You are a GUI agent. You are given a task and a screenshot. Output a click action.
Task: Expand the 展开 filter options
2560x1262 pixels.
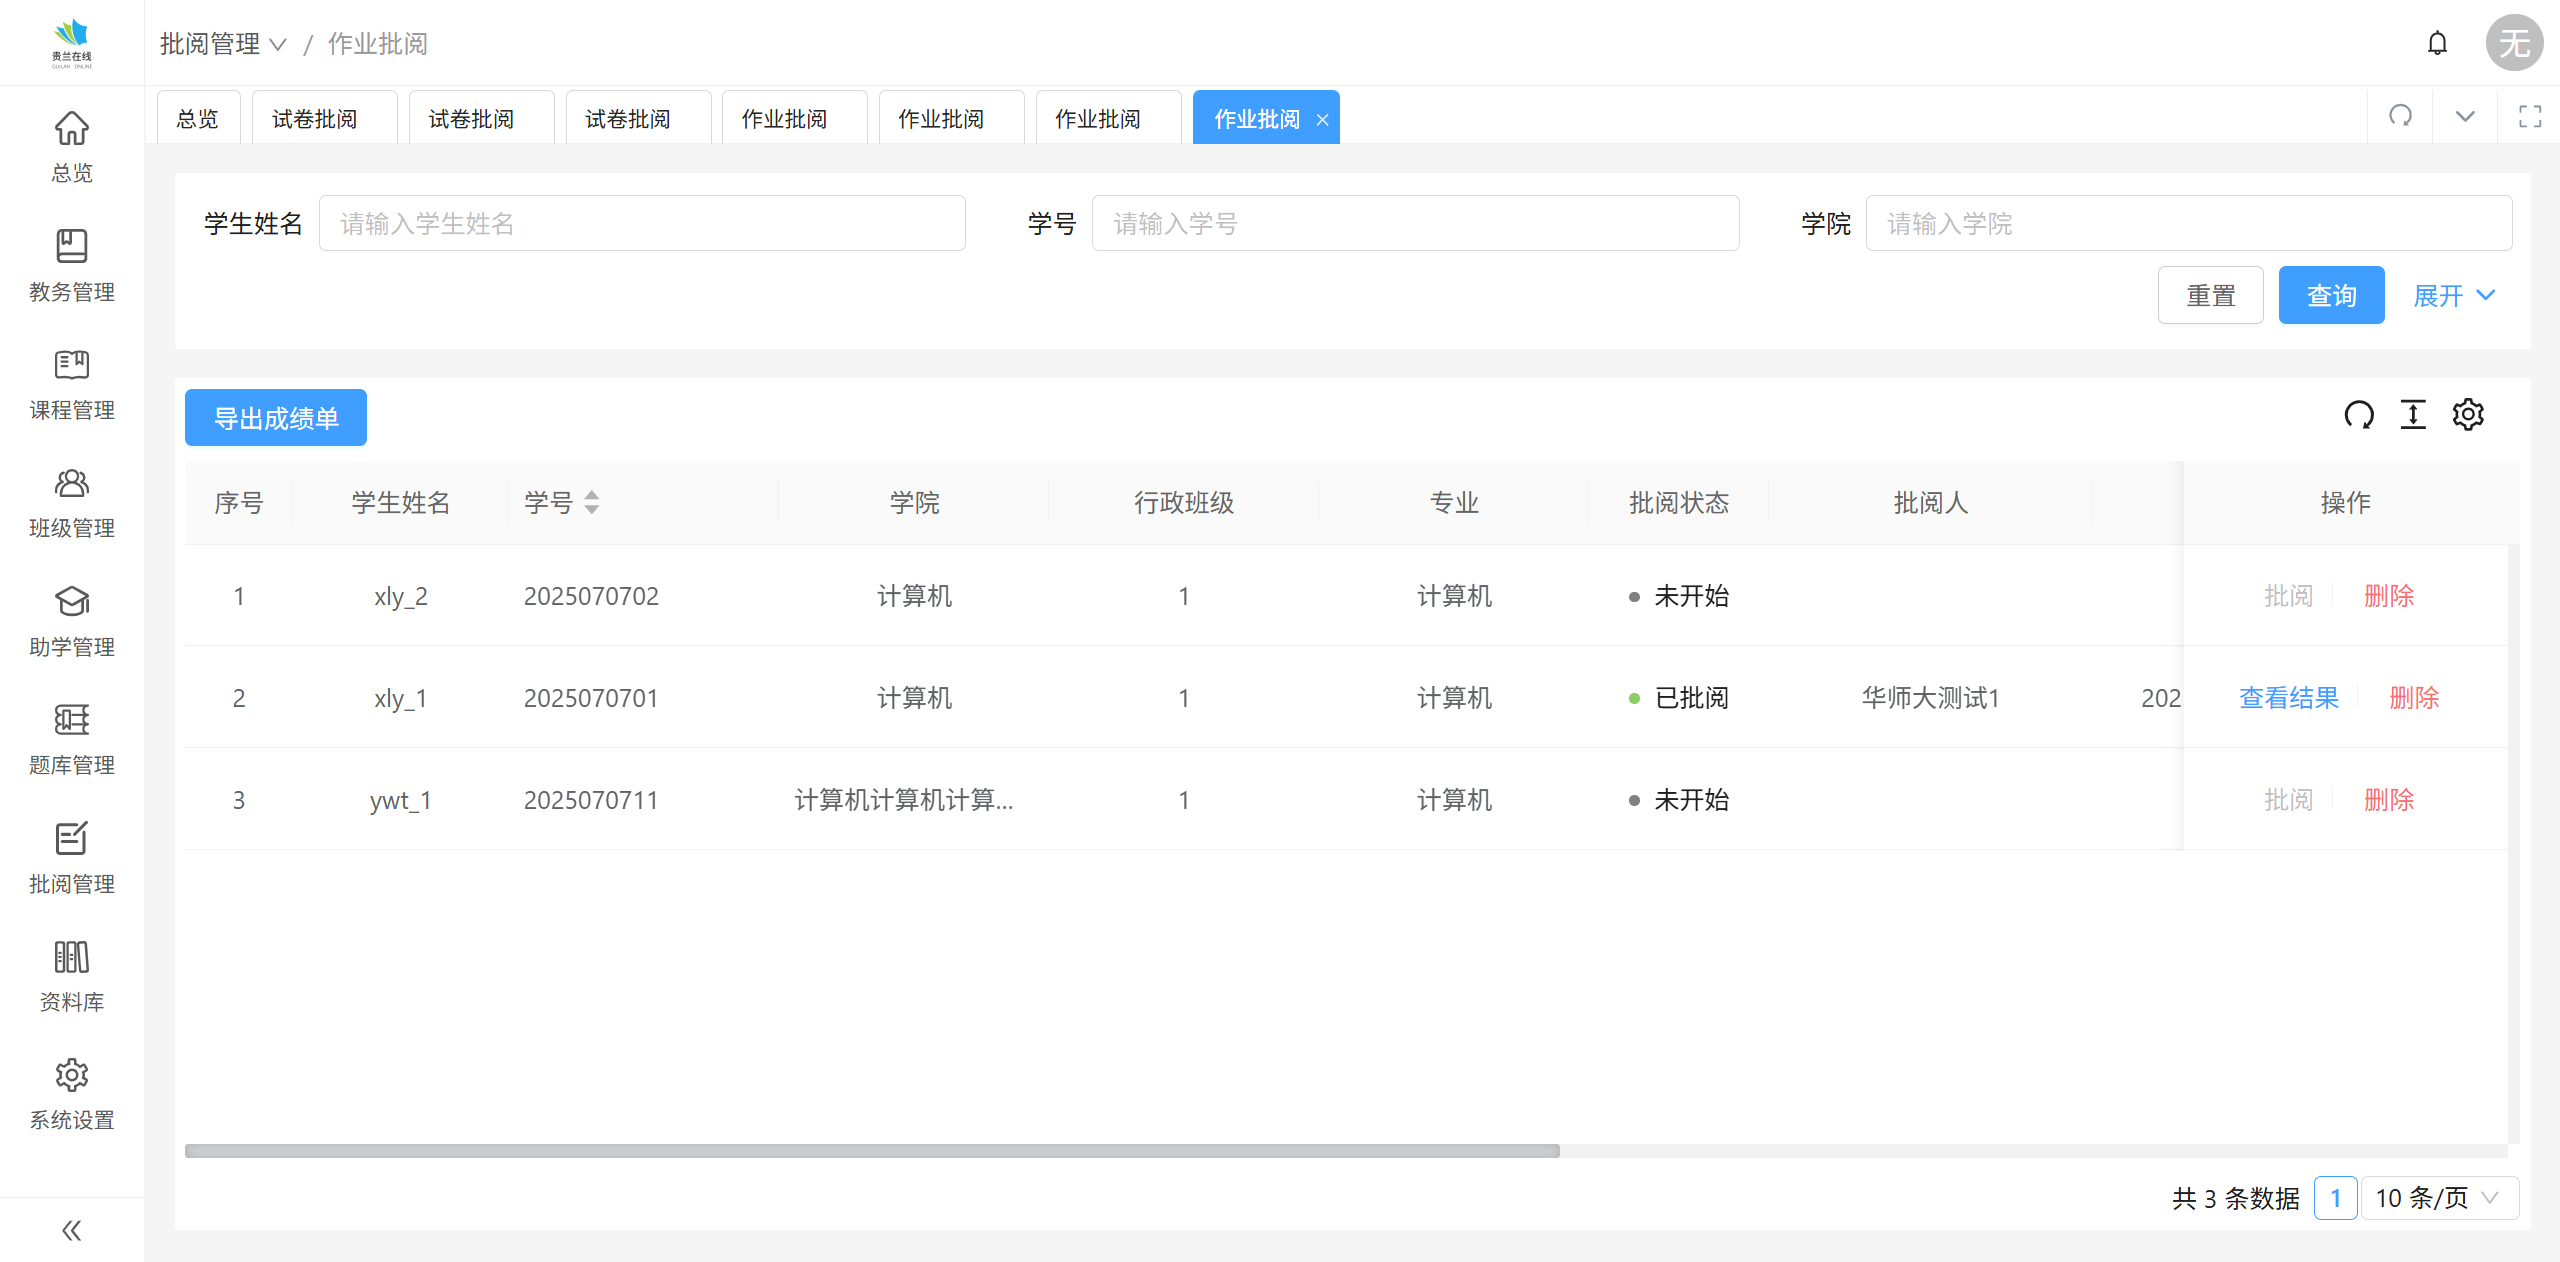[x=2454, y=296]
